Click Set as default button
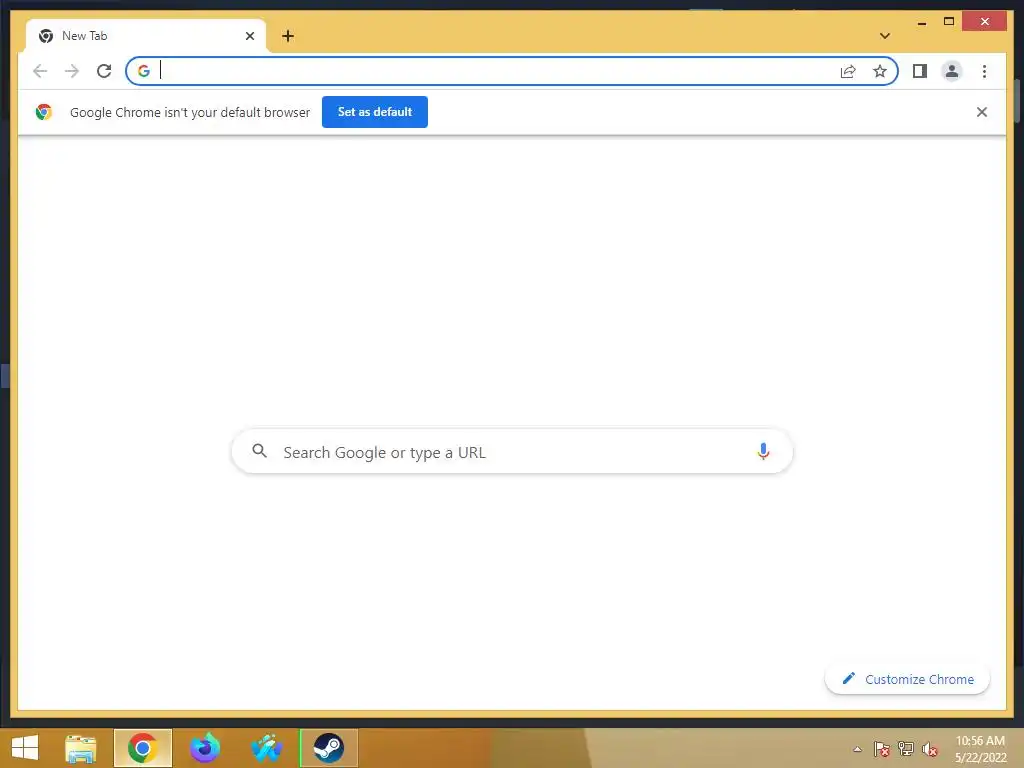Viewport: 1024px width, 768px height. 375,112
